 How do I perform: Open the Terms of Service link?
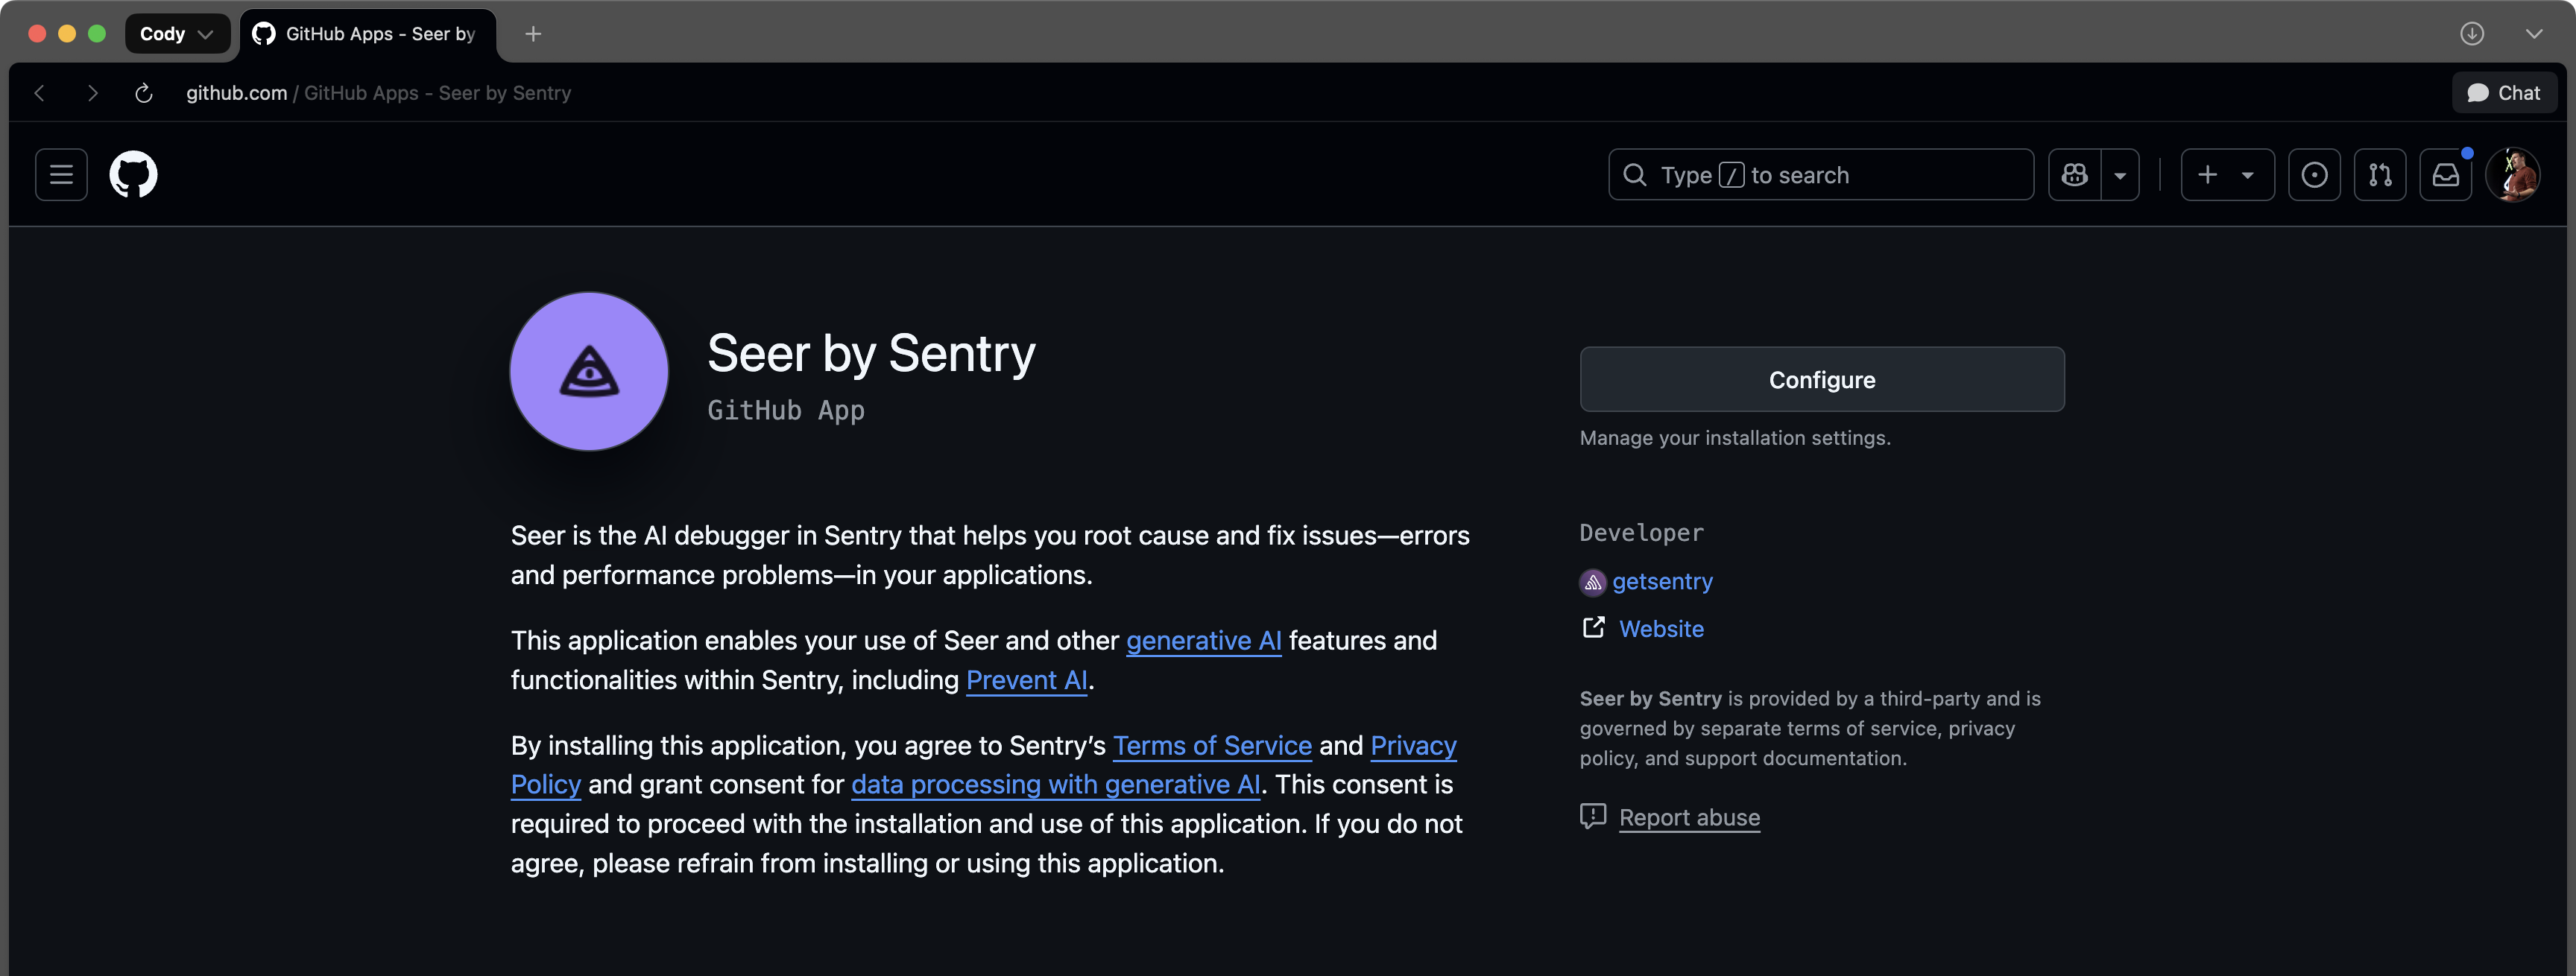pyautogui.click(x=1212, y=745)
